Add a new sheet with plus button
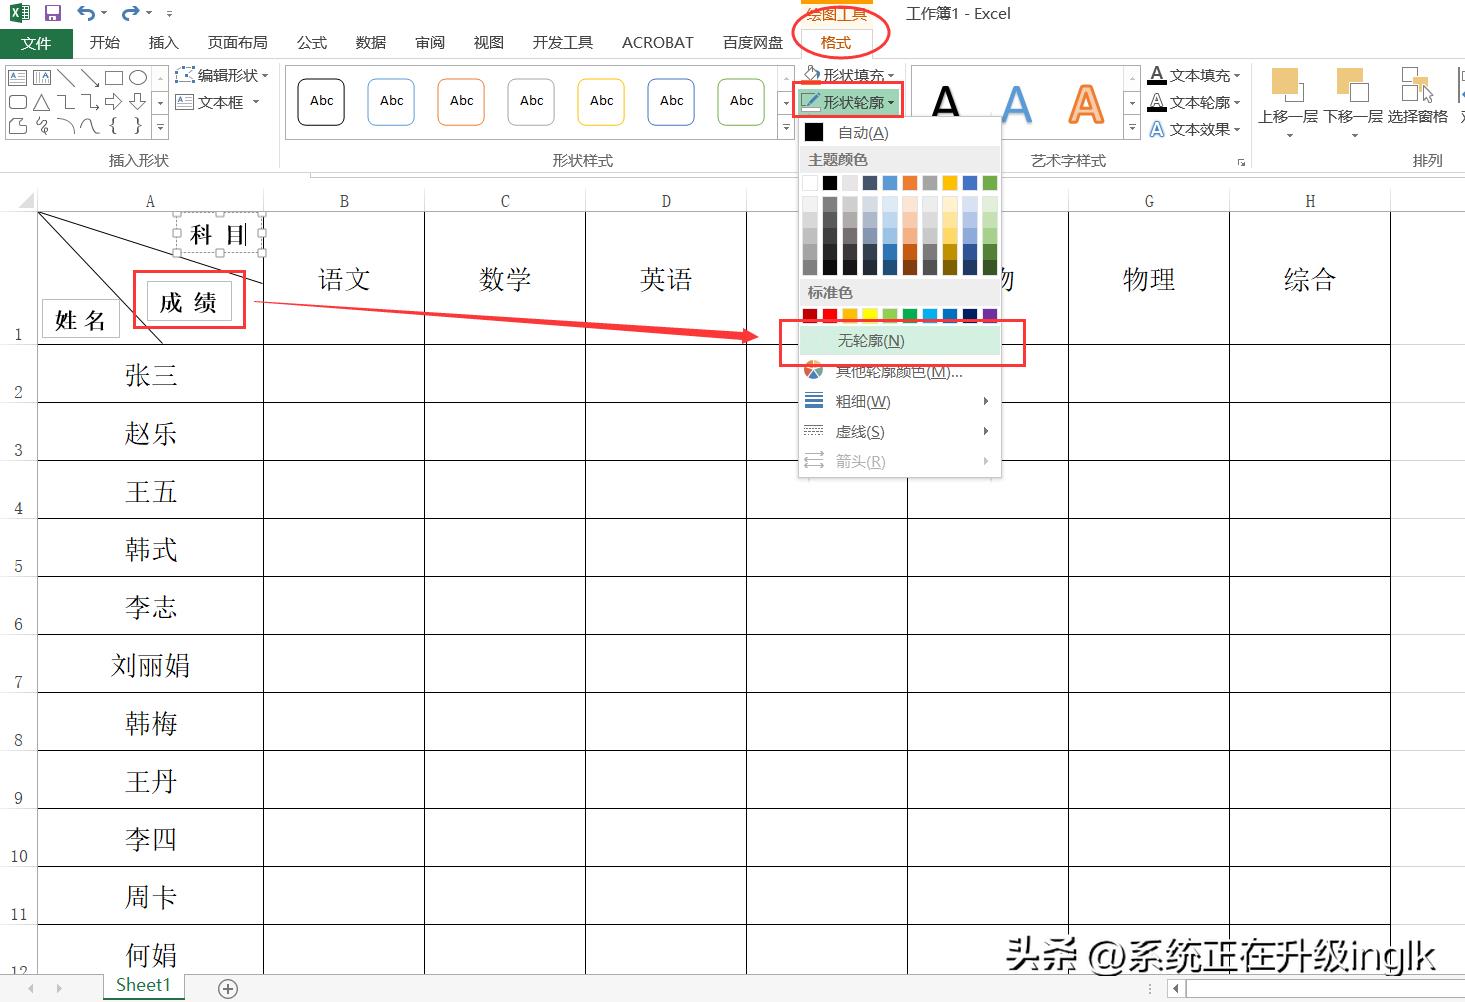This screenshot has width=1465, height=1002. pyautogui.click(x=228, y=988)
